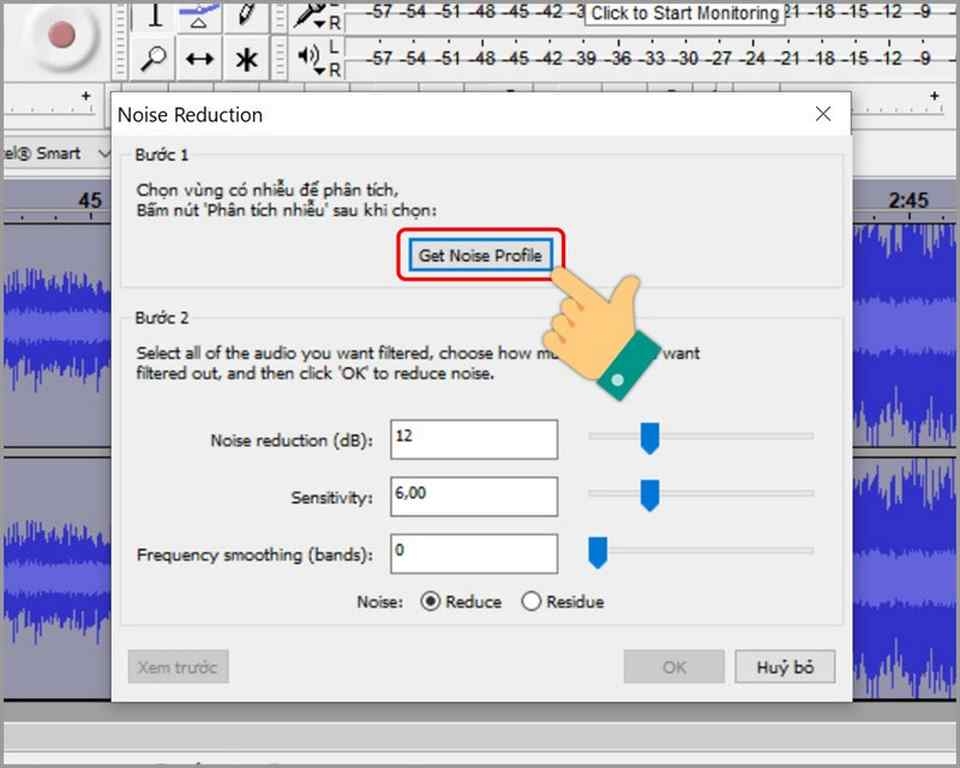Click the Huỷ bỏ cancel button

[785, 666]
